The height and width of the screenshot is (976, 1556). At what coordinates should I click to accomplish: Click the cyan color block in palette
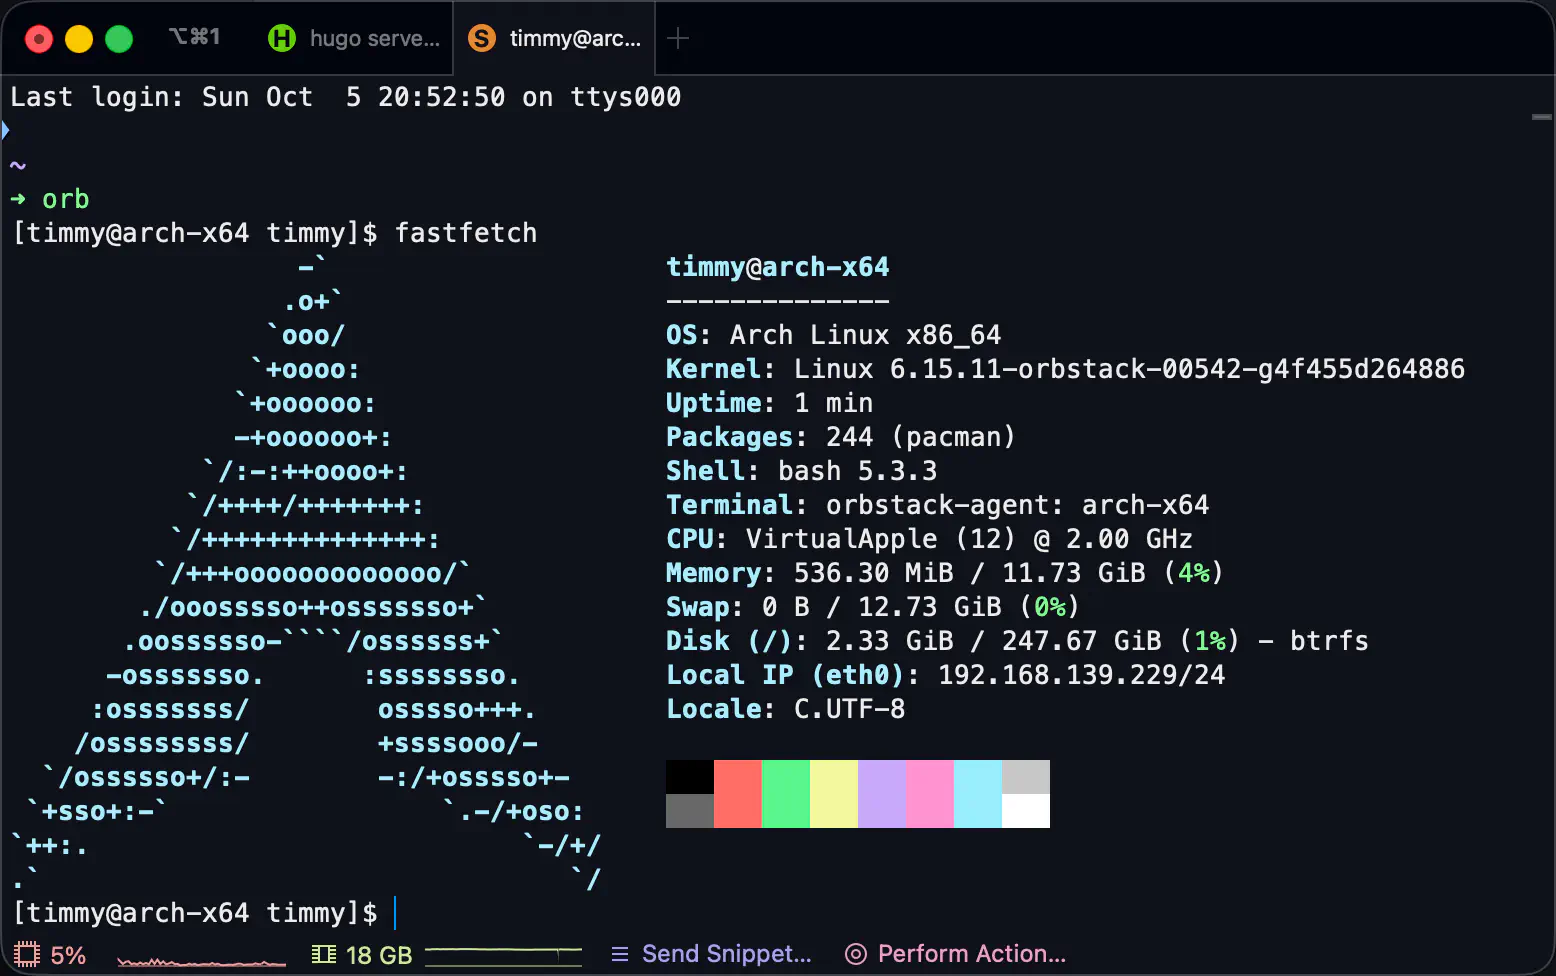pos(978,793)
